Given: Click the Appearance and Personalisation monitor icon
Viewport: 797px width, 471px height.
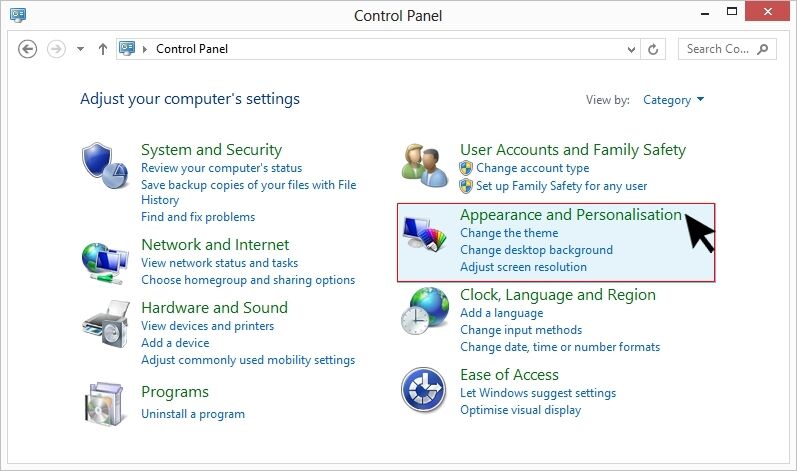Looking at the screenshot, I should click(424, 234).
